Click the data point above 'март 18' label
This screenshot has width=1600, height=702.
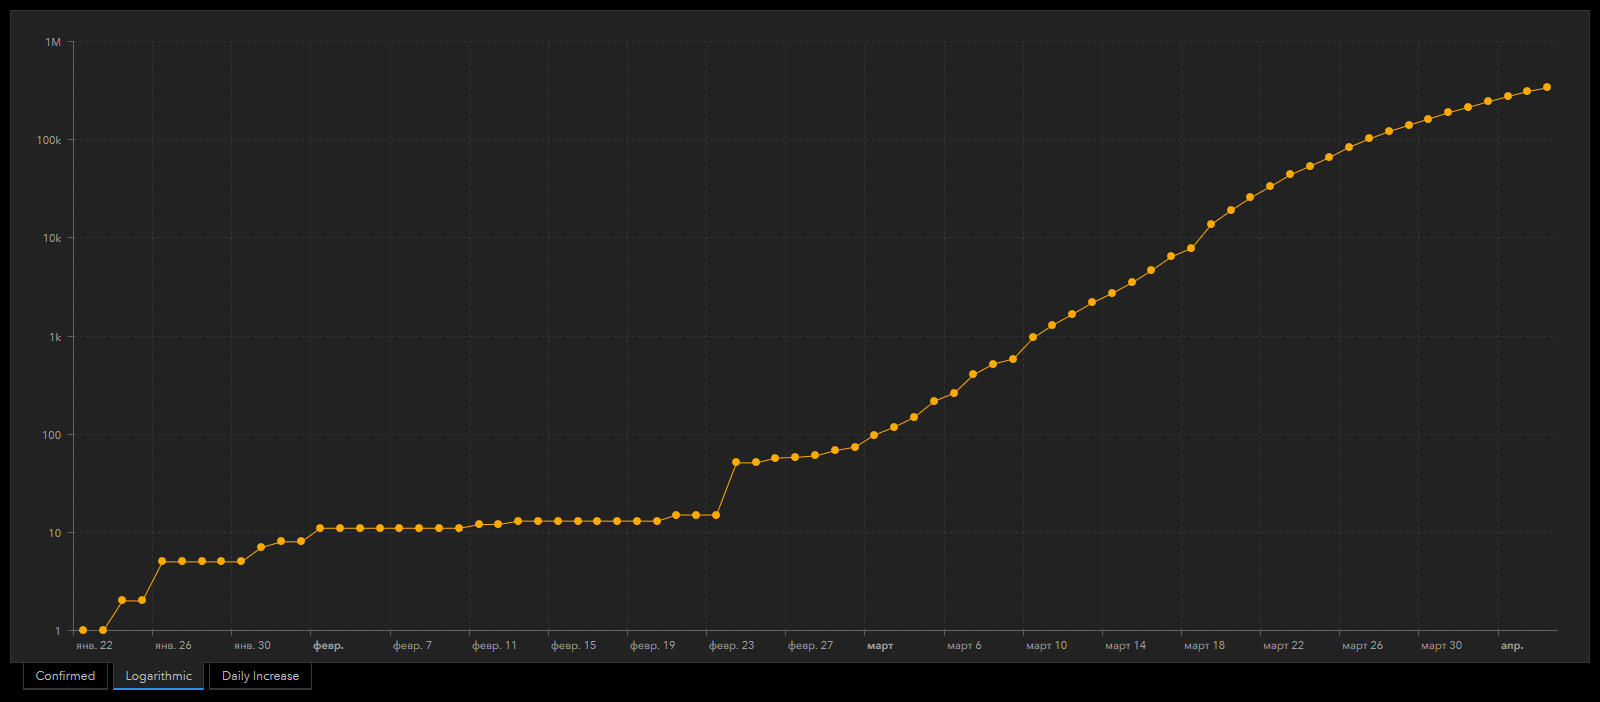pyautogui.click(x=1191, y=248)
